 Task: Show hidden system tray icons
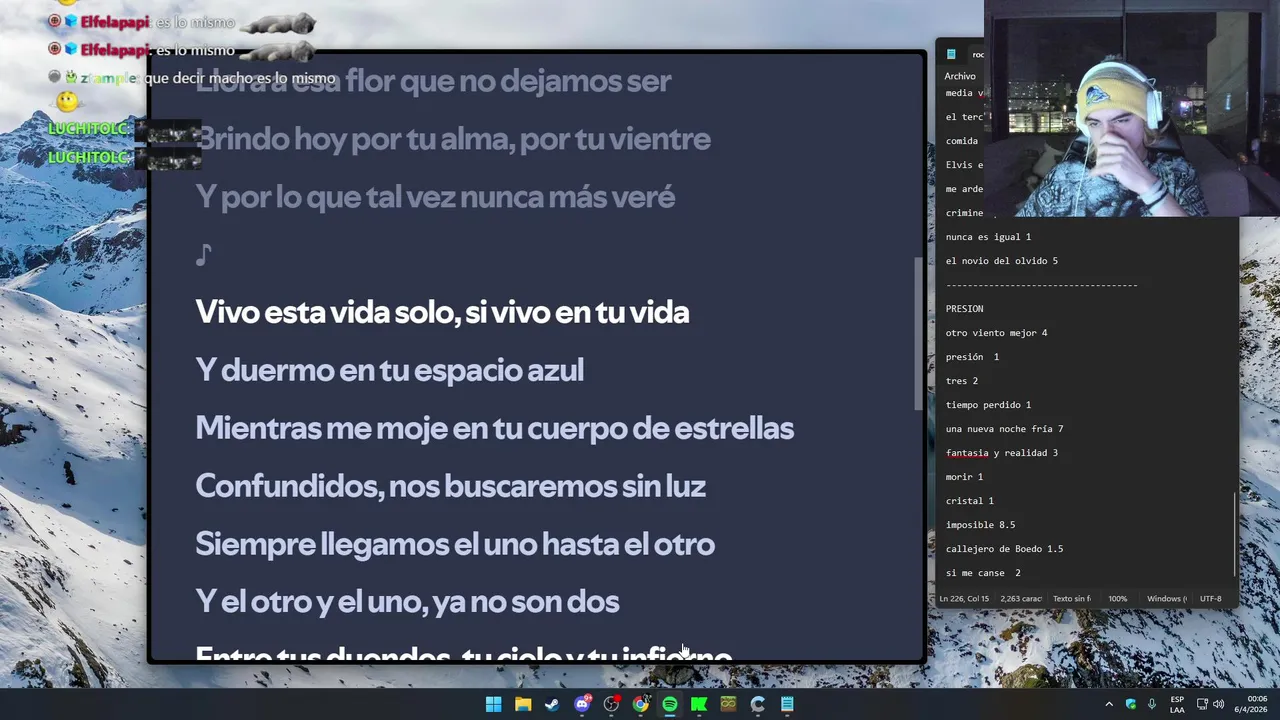tap(1108, 704)
